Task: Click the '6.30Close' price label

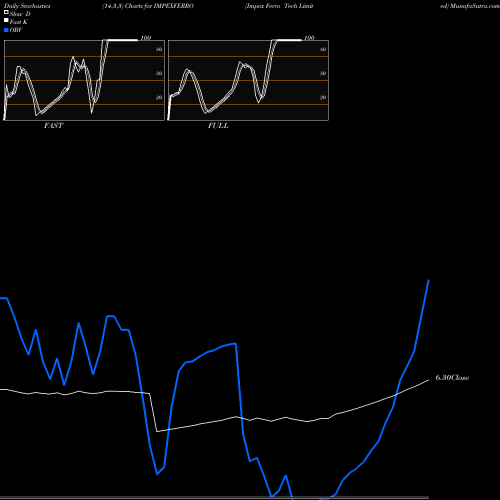Action: (452, 378)
